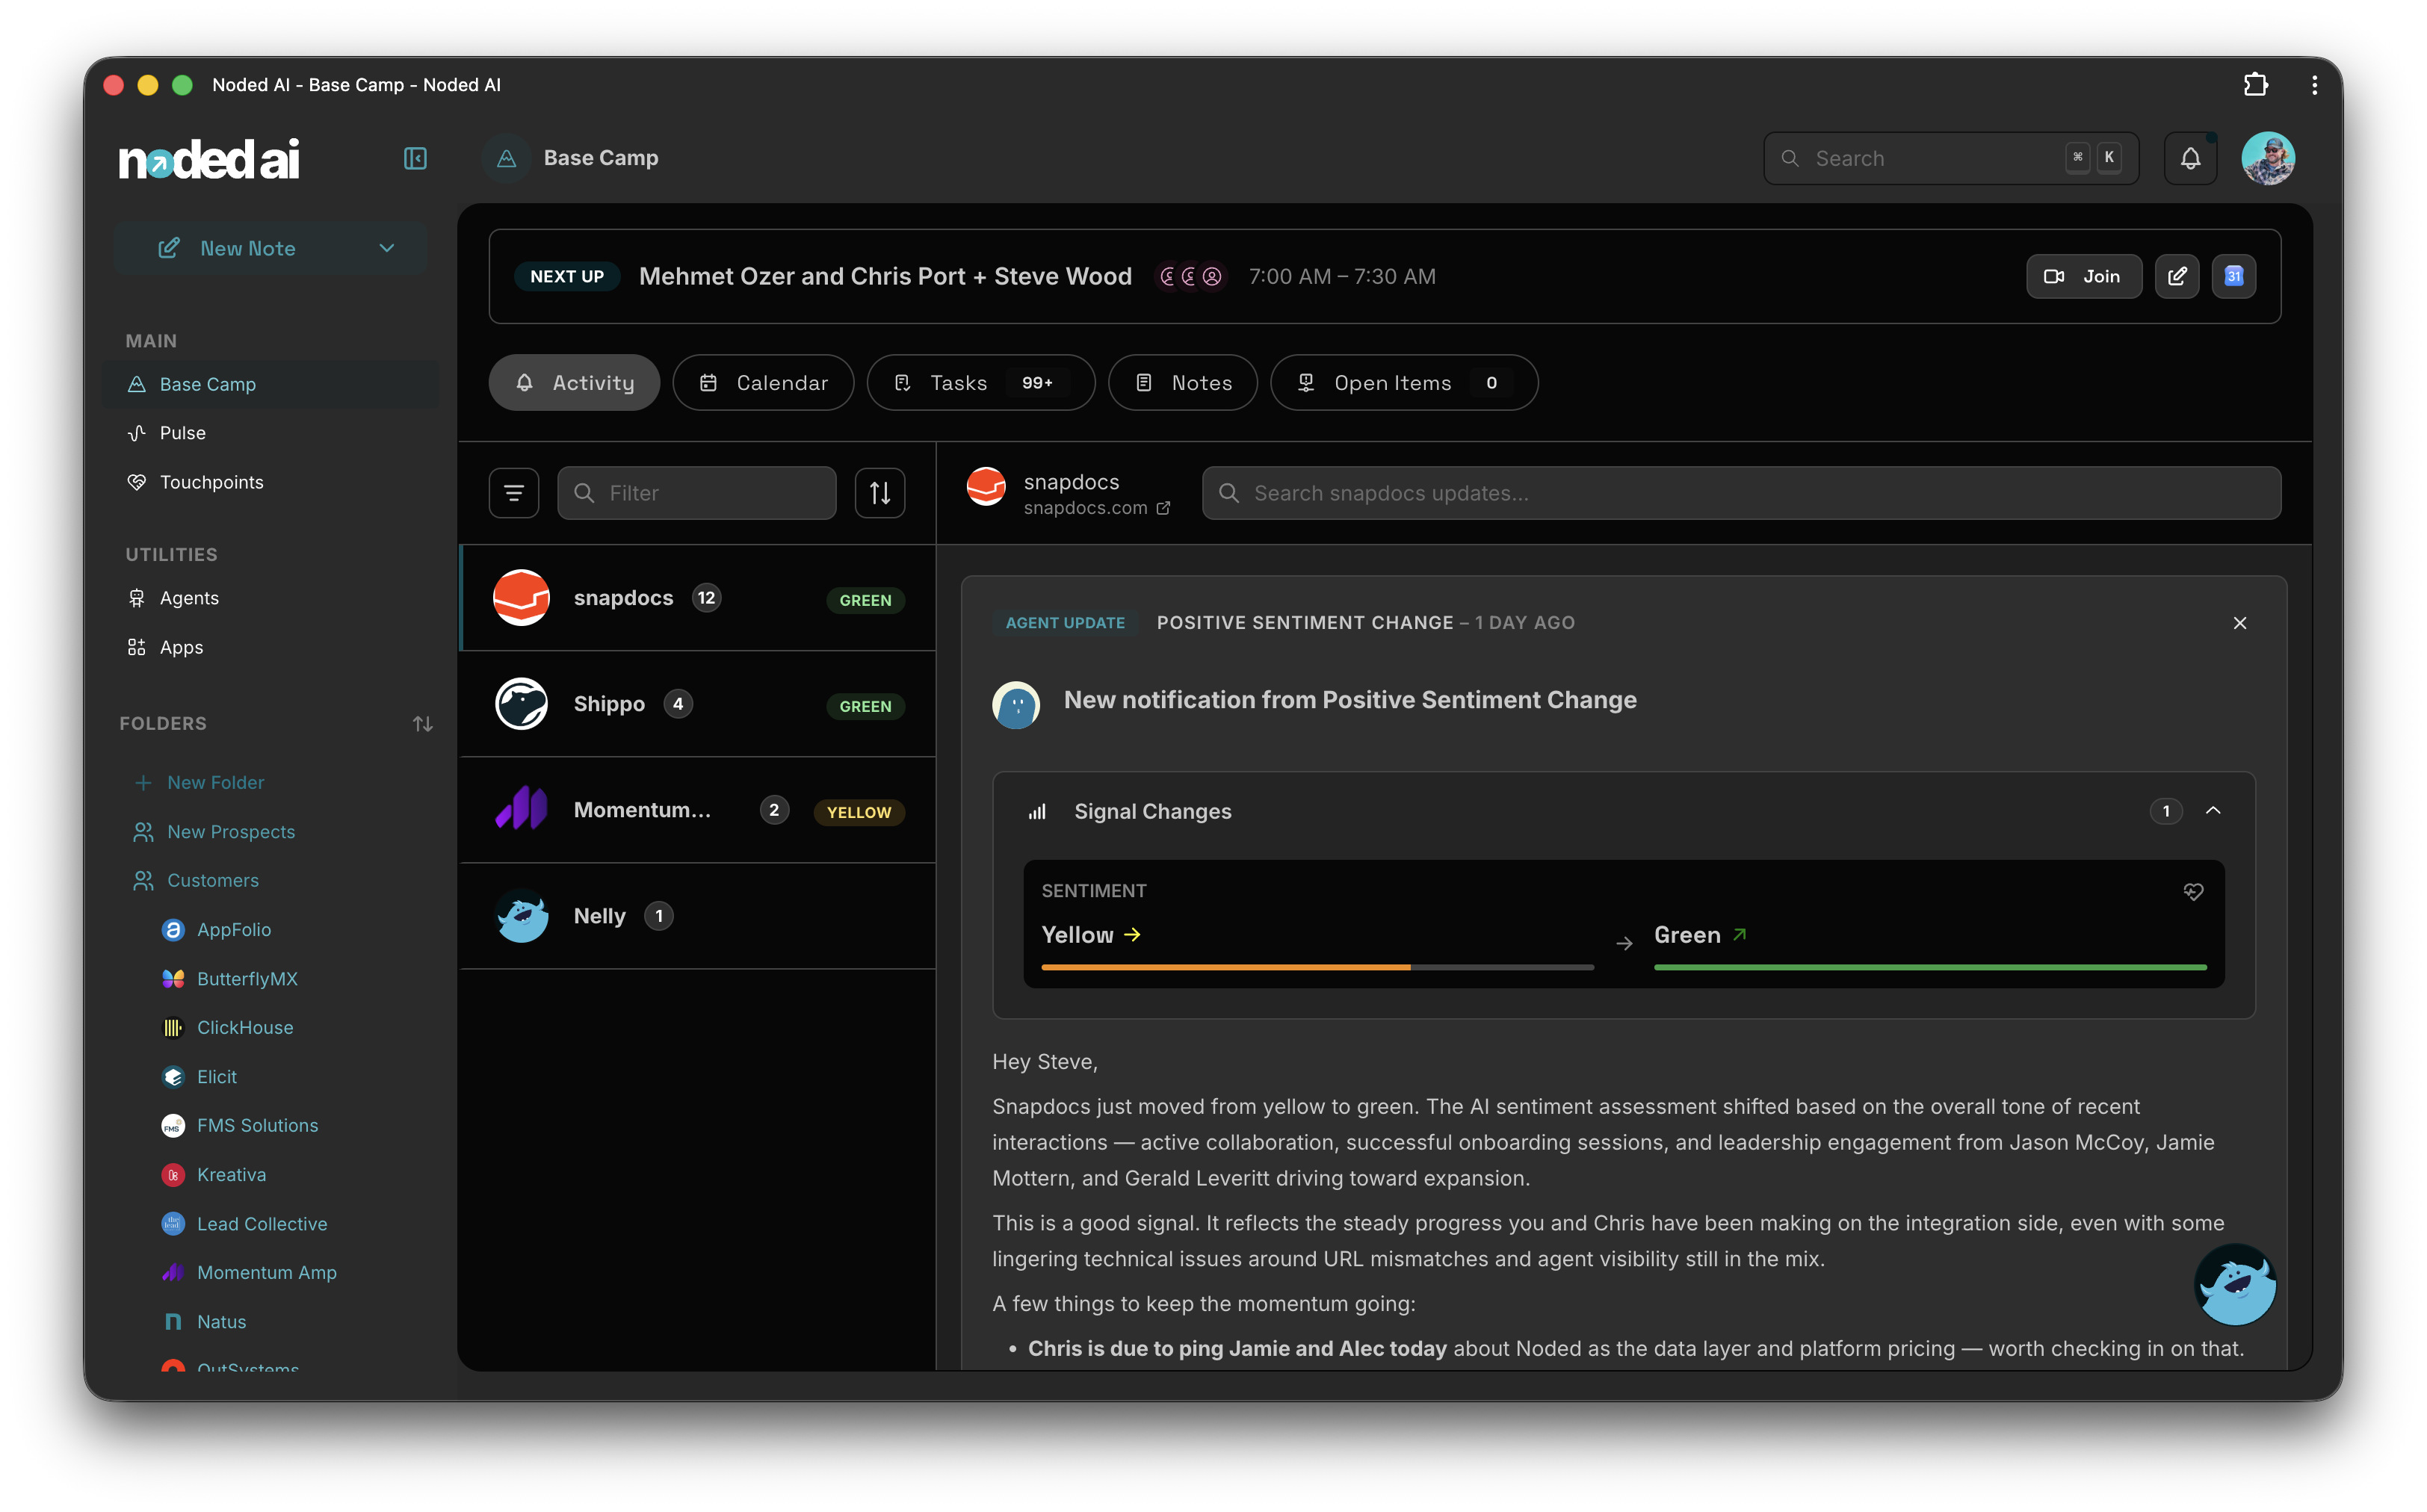Collapse the sidebar panel icon

click(x=415, y=158)
